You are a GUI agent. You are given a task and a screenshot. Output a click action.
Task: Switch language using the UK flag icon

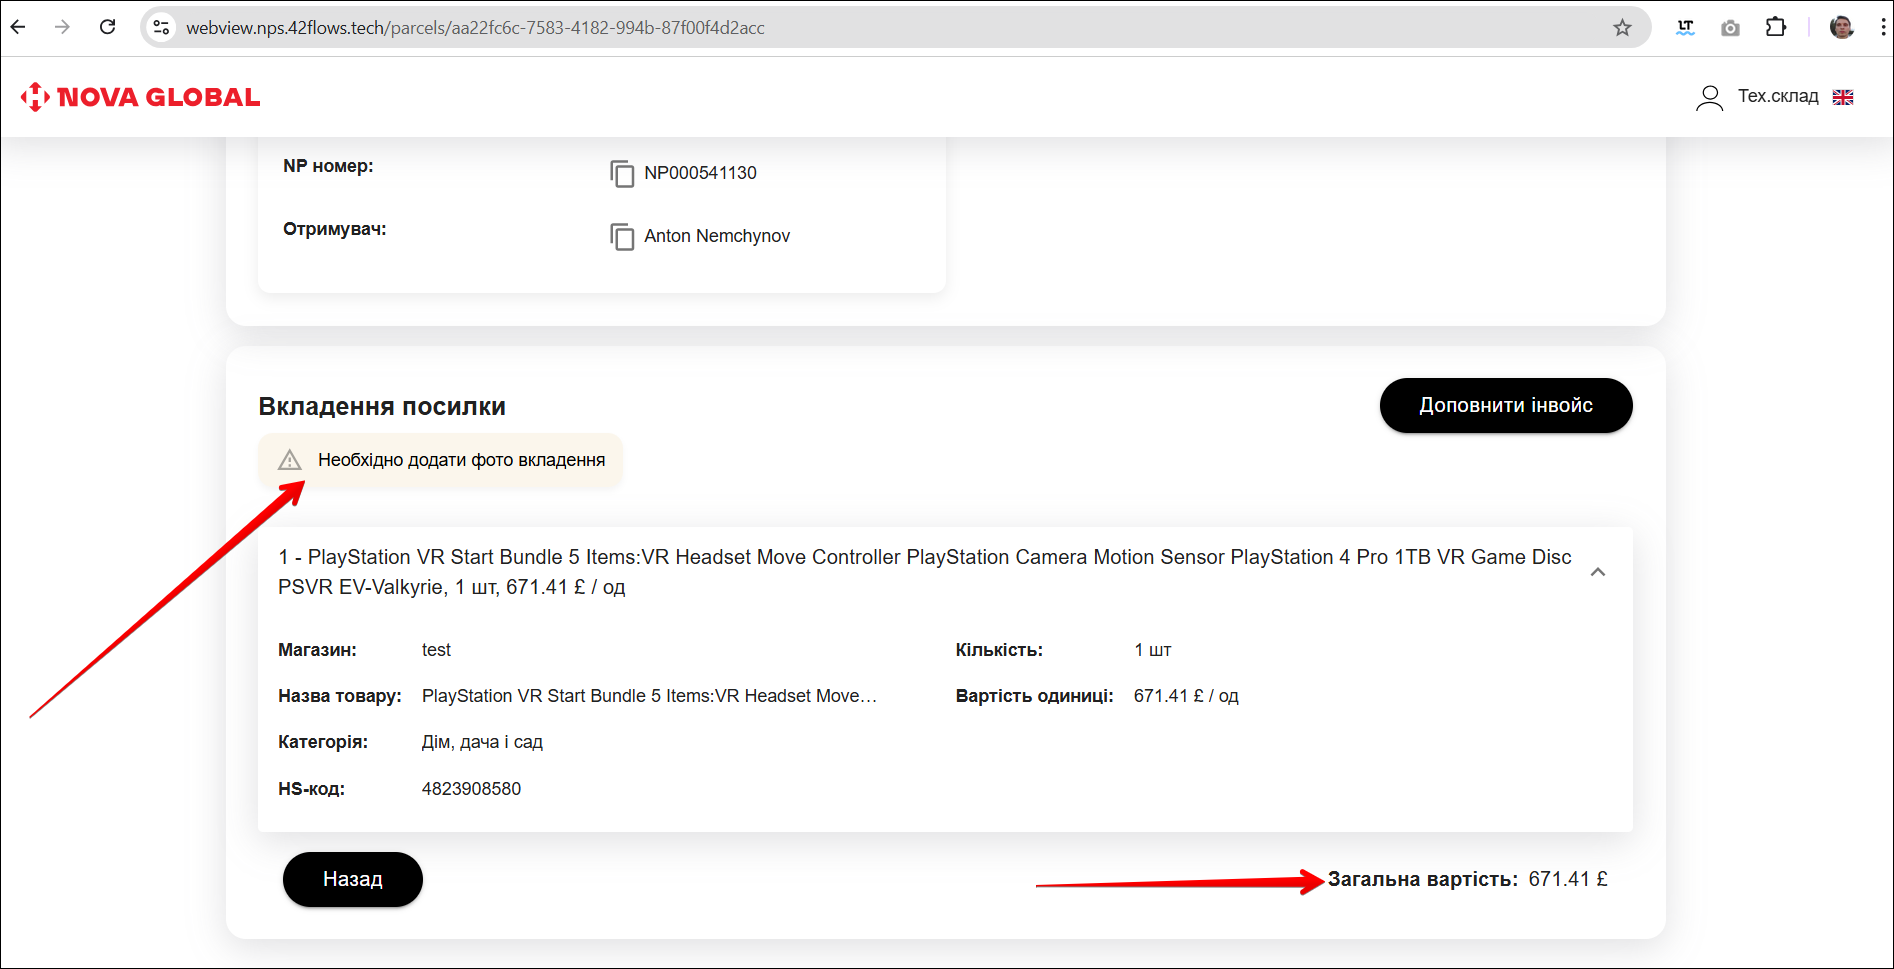1842,97
